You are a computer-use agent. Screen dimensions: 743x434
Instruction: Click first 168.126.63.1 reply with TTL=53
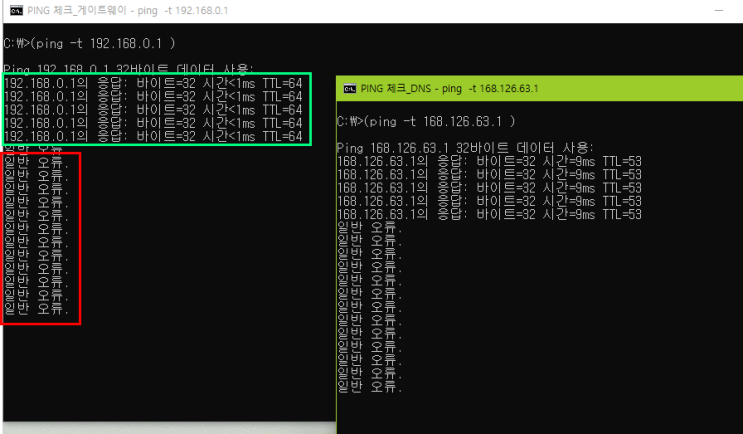pyautogui.click(x=489, y=162)
